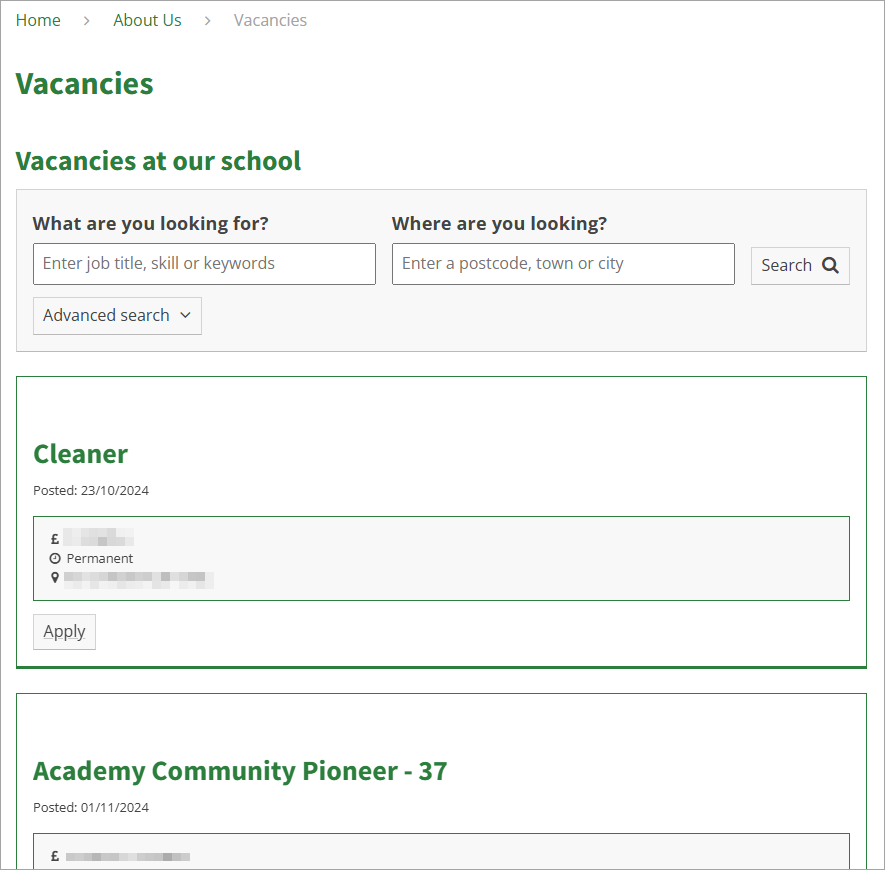Viewport: 885px width, 870px height.
Task: Focus the job title keywords field
Action: tap(204, 264)
